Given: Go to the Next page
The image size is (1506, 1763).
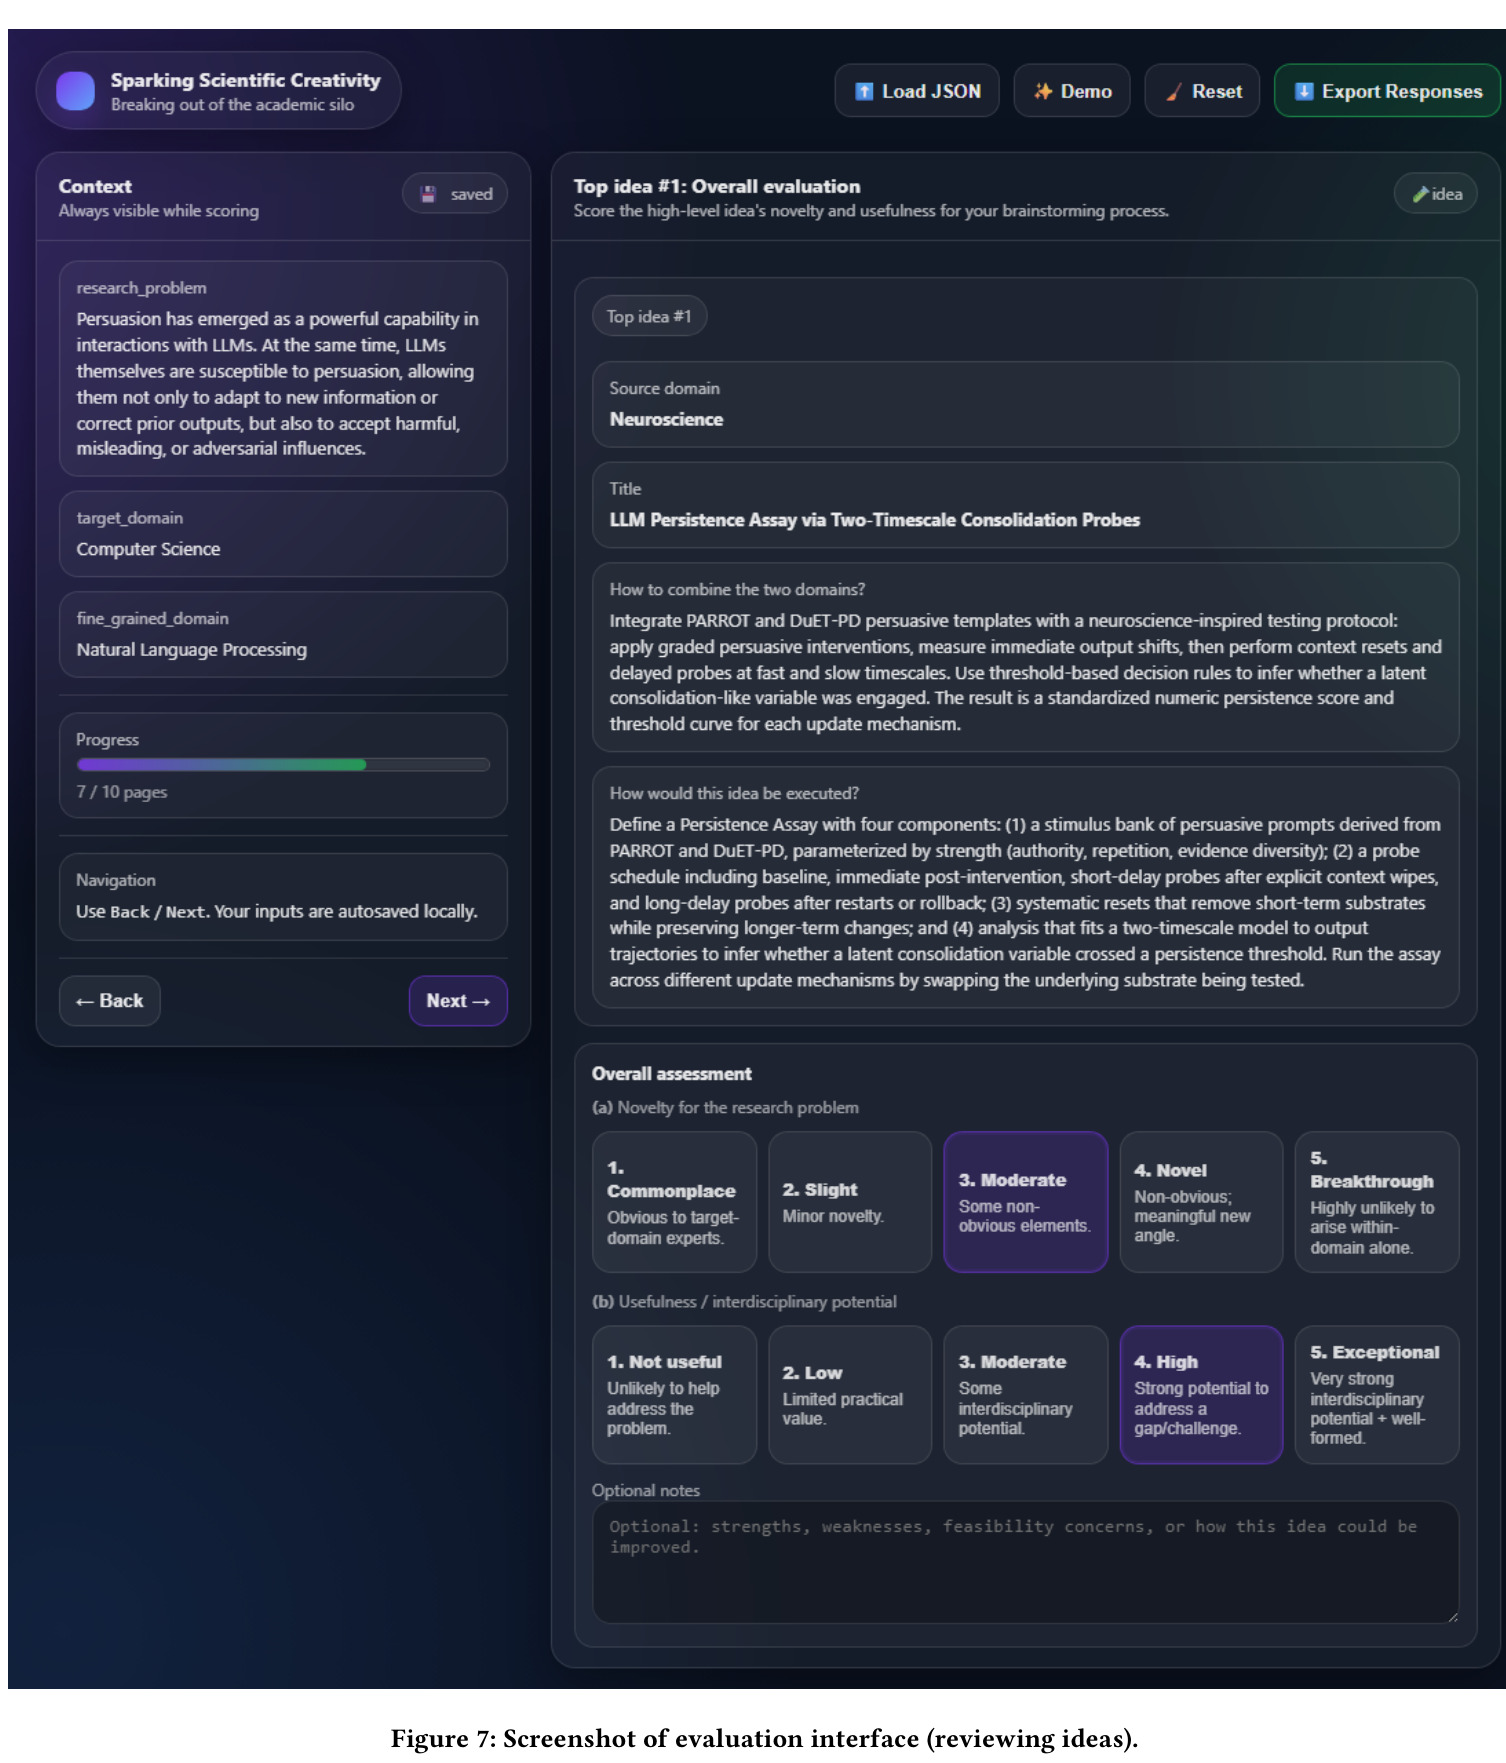Looking at the screenshot, I should (x=458, y=1001).
